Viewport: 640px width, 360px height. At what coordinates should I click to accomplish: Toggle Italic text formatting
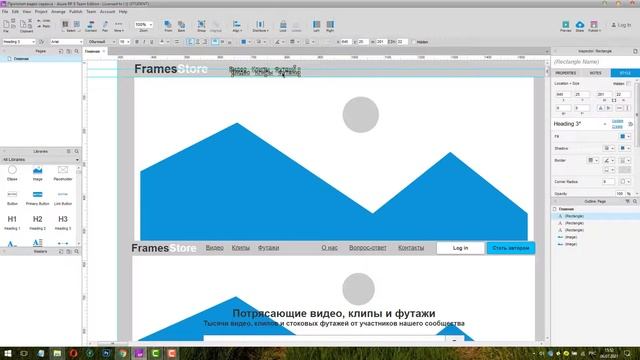pos(144,42)
